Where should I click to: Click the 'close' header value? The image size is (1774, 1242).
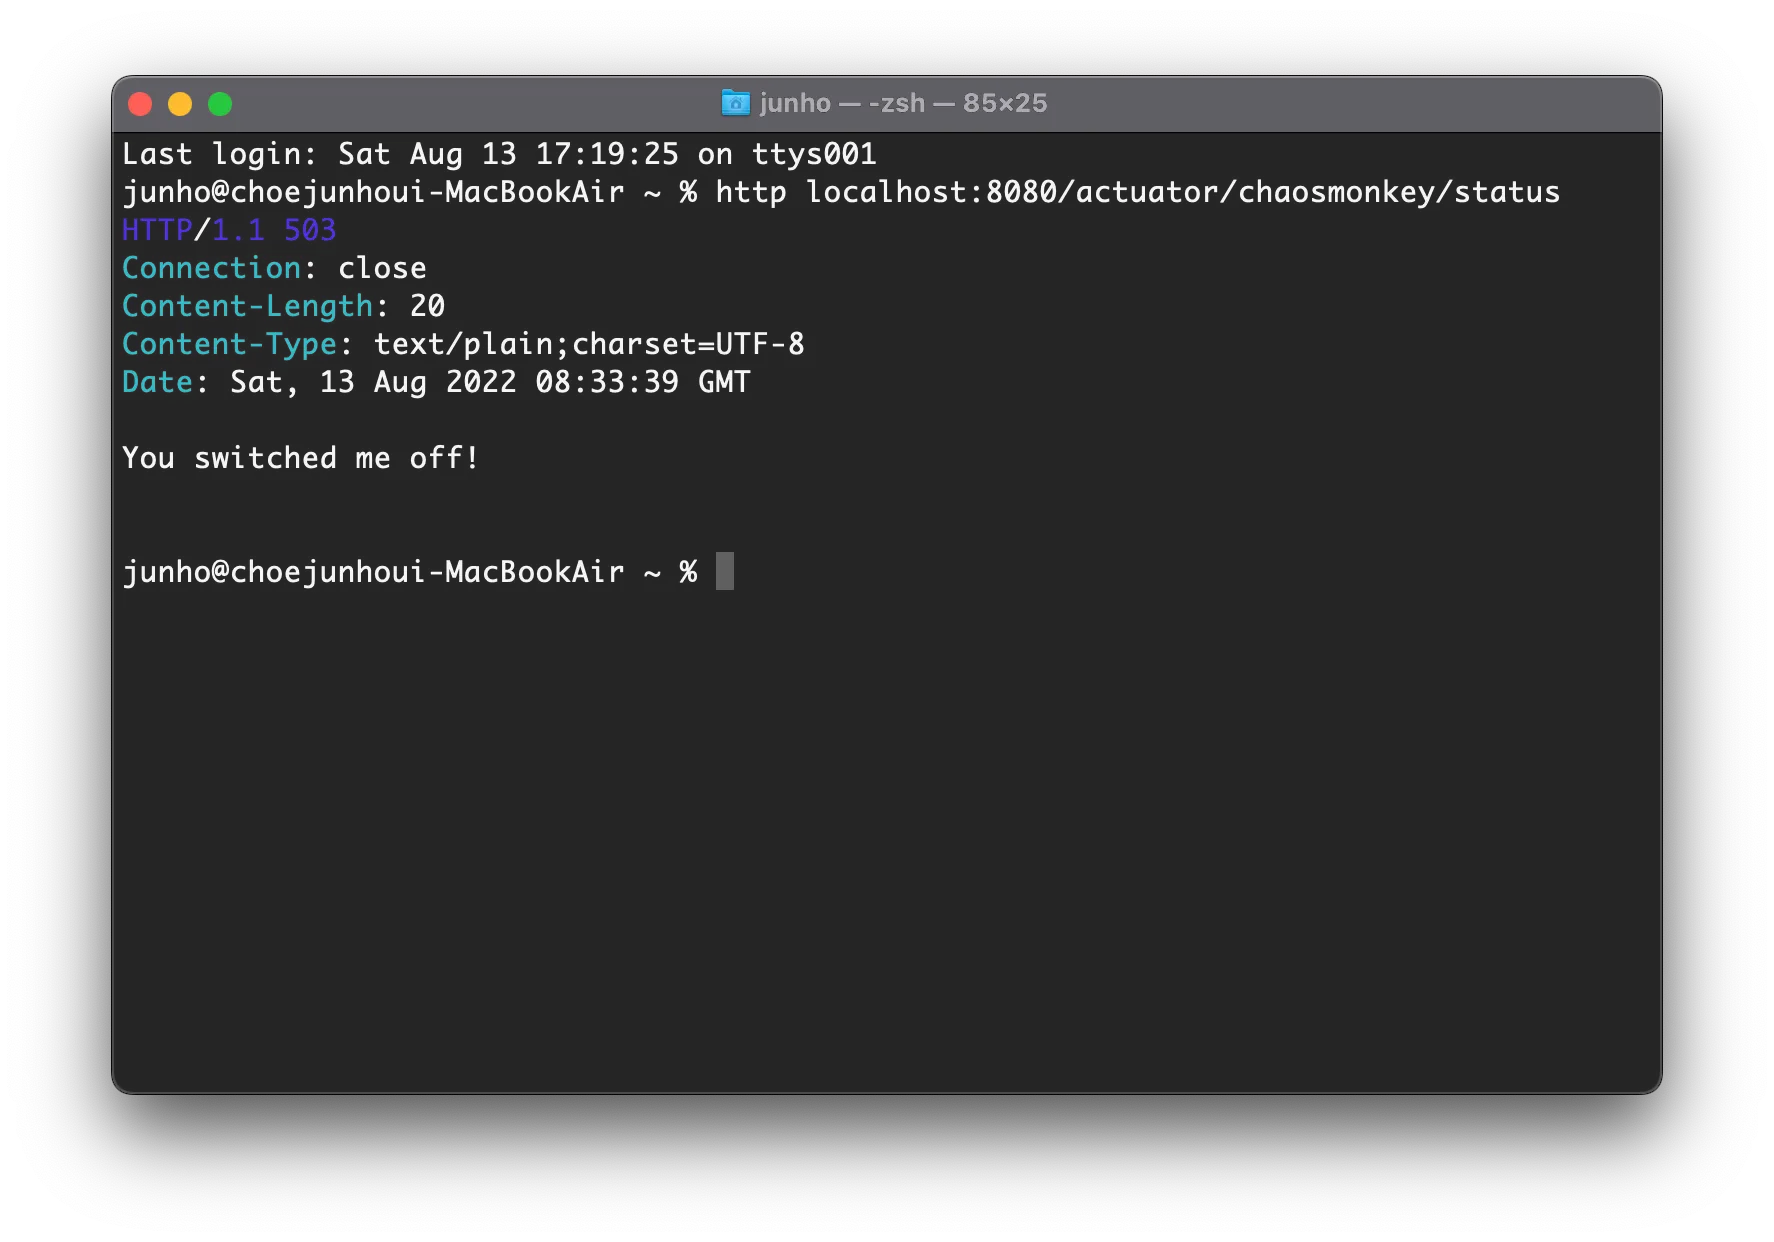[x=382, y=268]
